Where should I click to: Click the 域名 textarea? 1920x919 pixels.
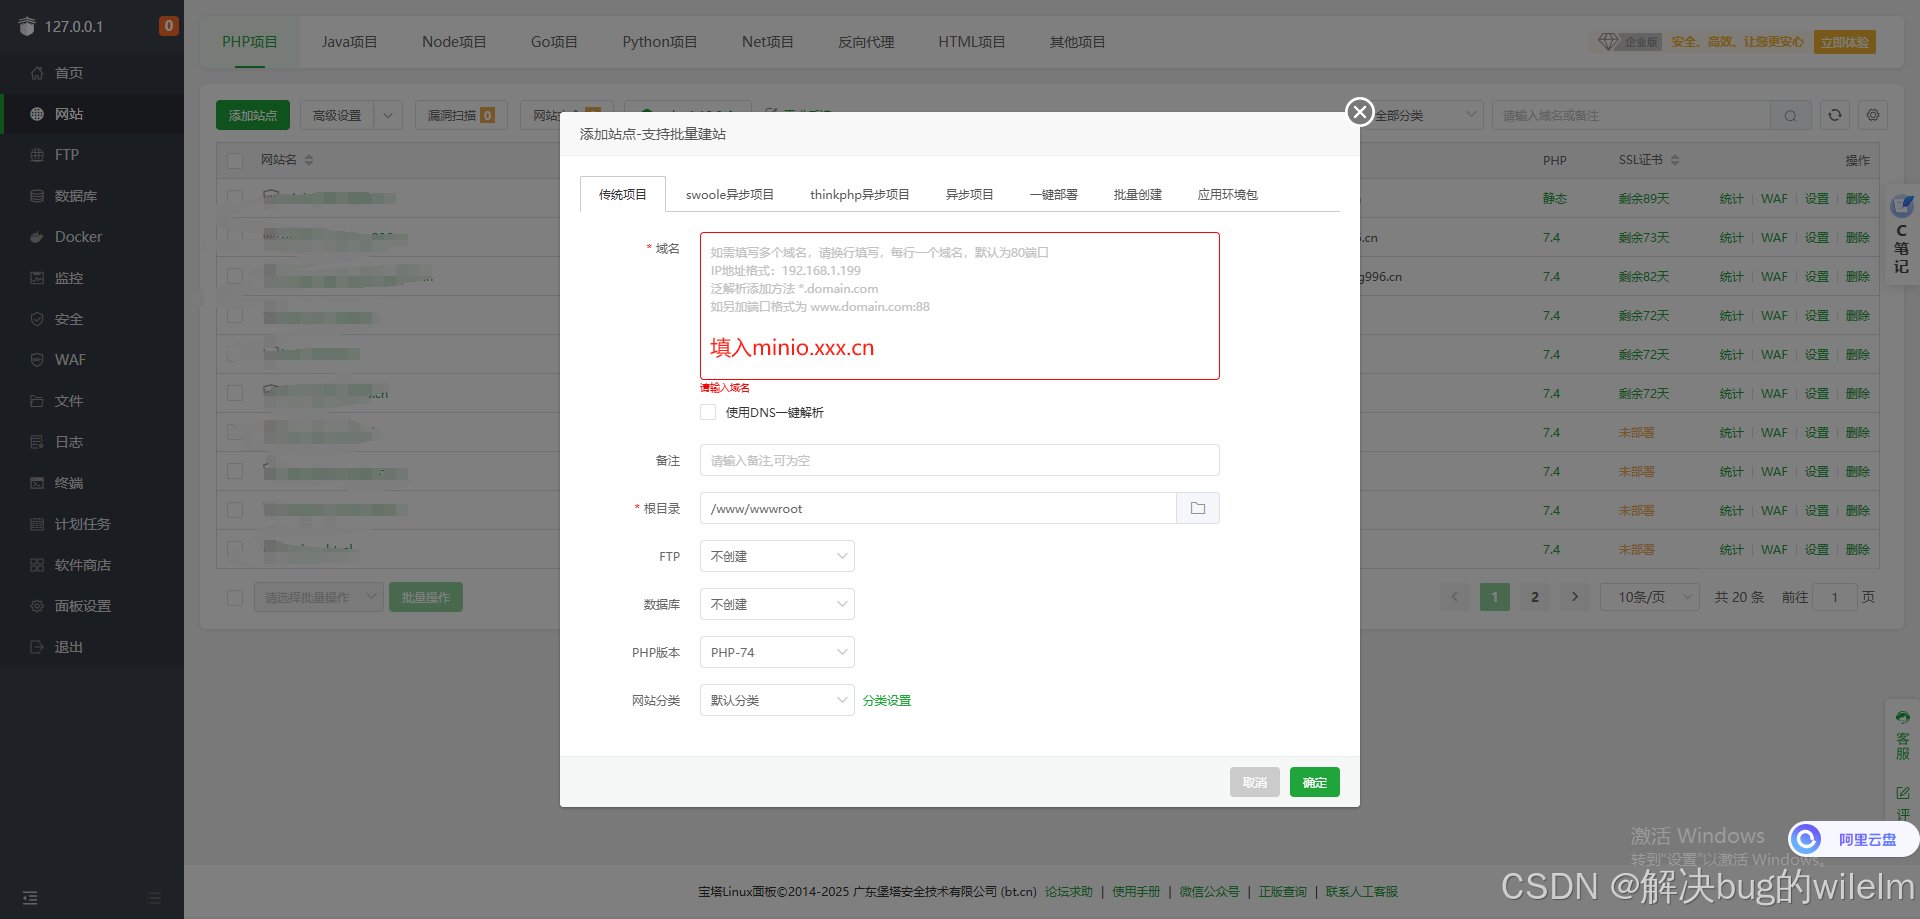[x=959, y=306]
